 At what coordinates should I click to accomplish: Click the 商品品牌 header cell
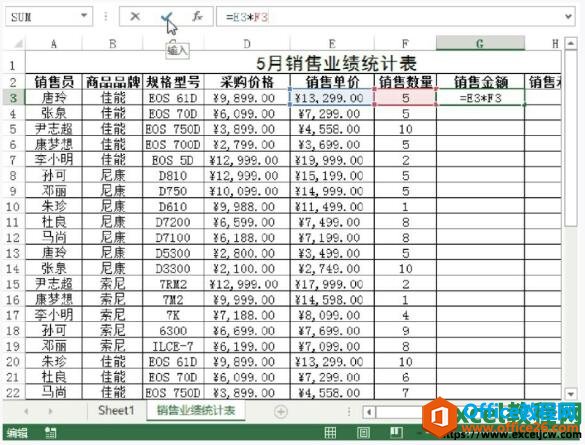click(x=112, y=82)
